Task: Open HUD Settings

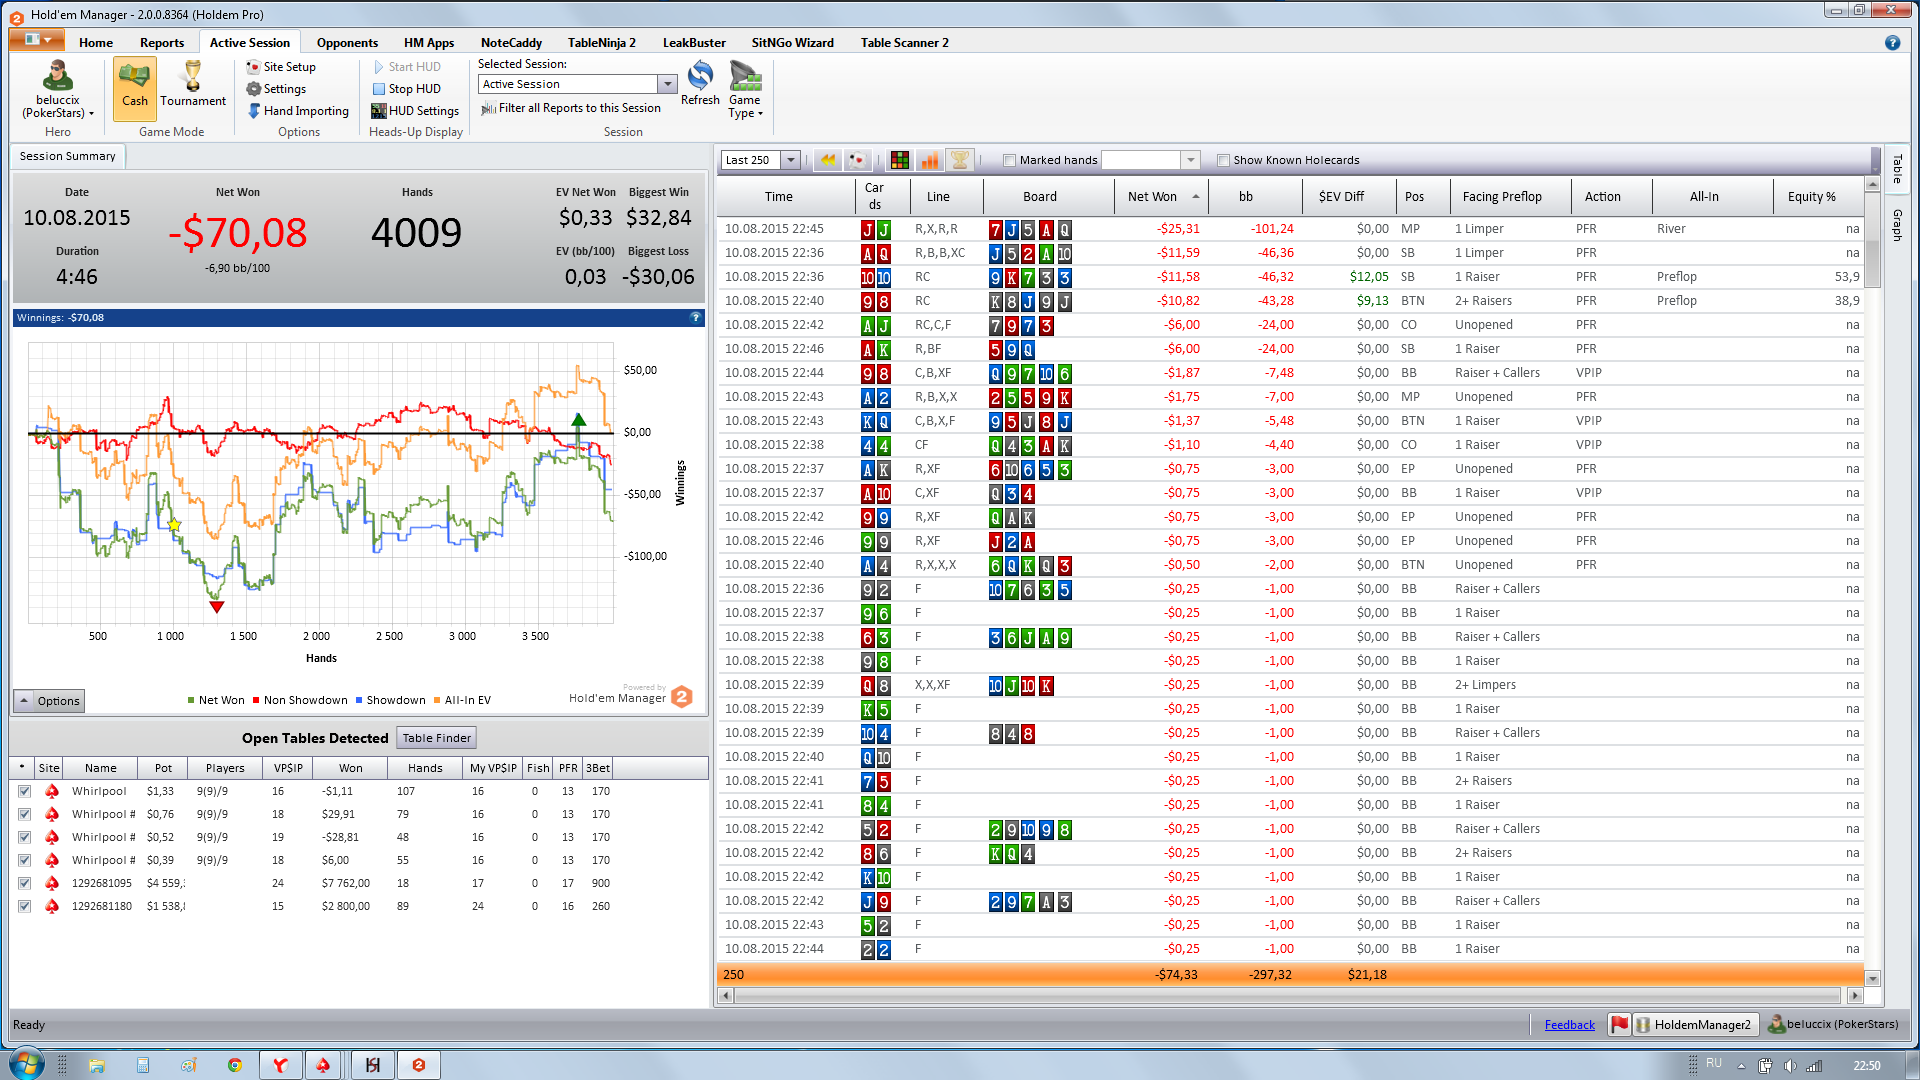Action: [x=415, y=111]
